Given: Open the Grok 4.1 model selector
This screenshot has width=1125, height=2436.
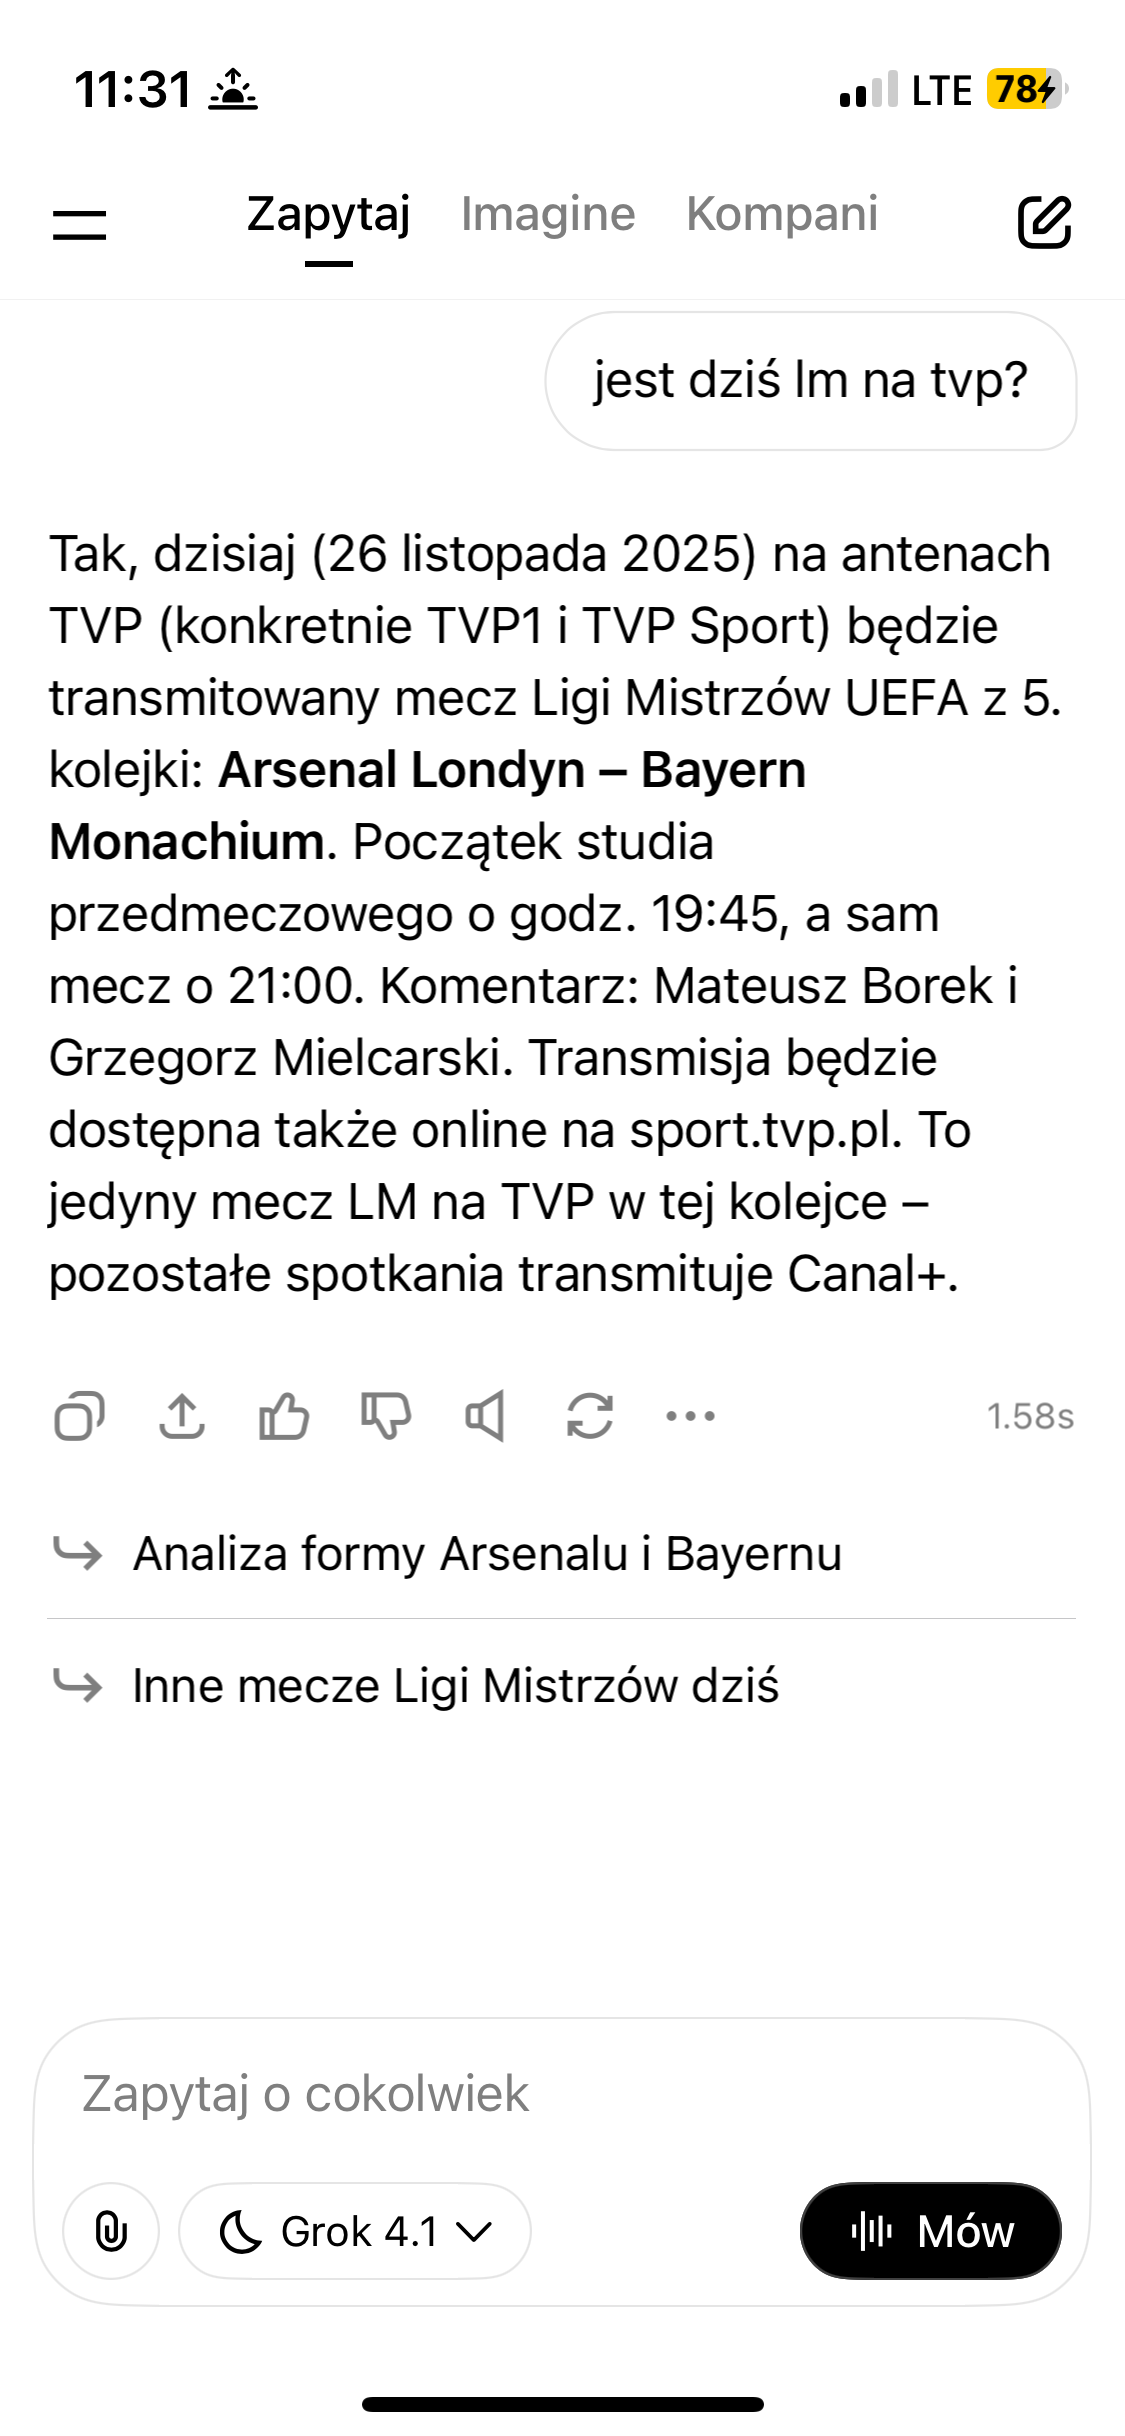Looking at the screenshot, I should tap(355, 2231).
